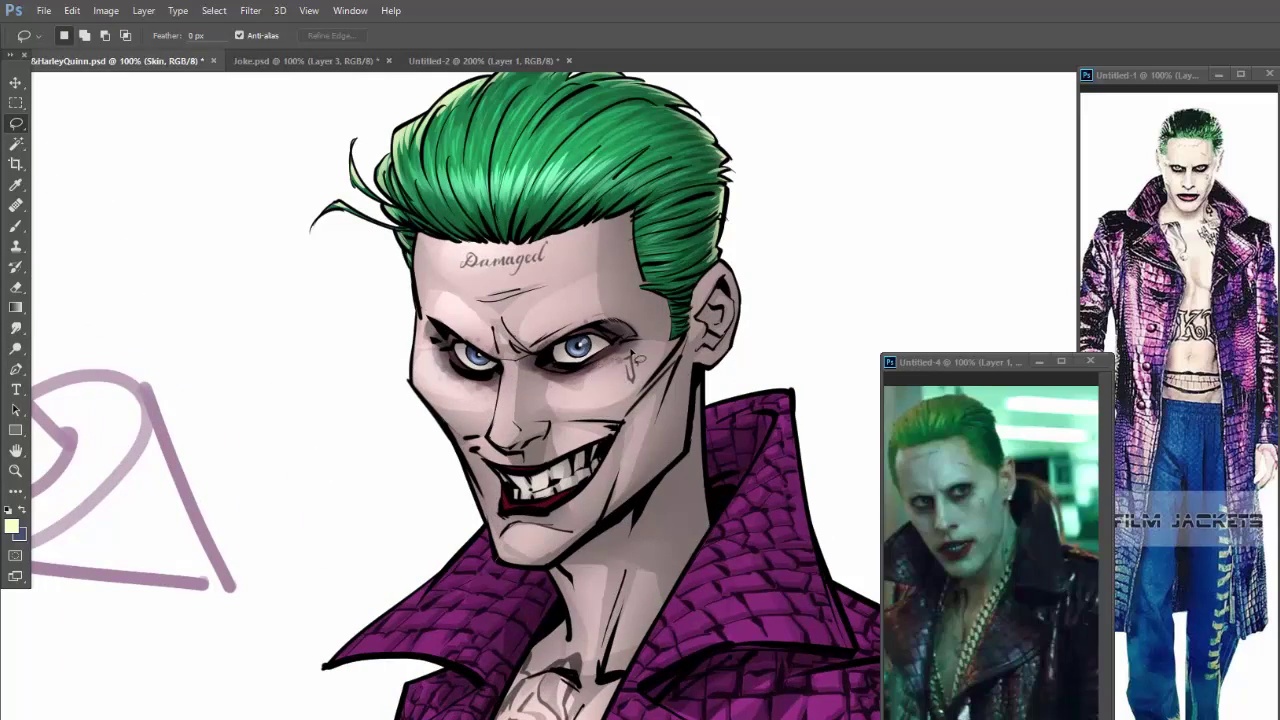Toggle the Anti-alias checkbox
Image resolution: width=1280 pixels, height=720 pixels.
239,35
